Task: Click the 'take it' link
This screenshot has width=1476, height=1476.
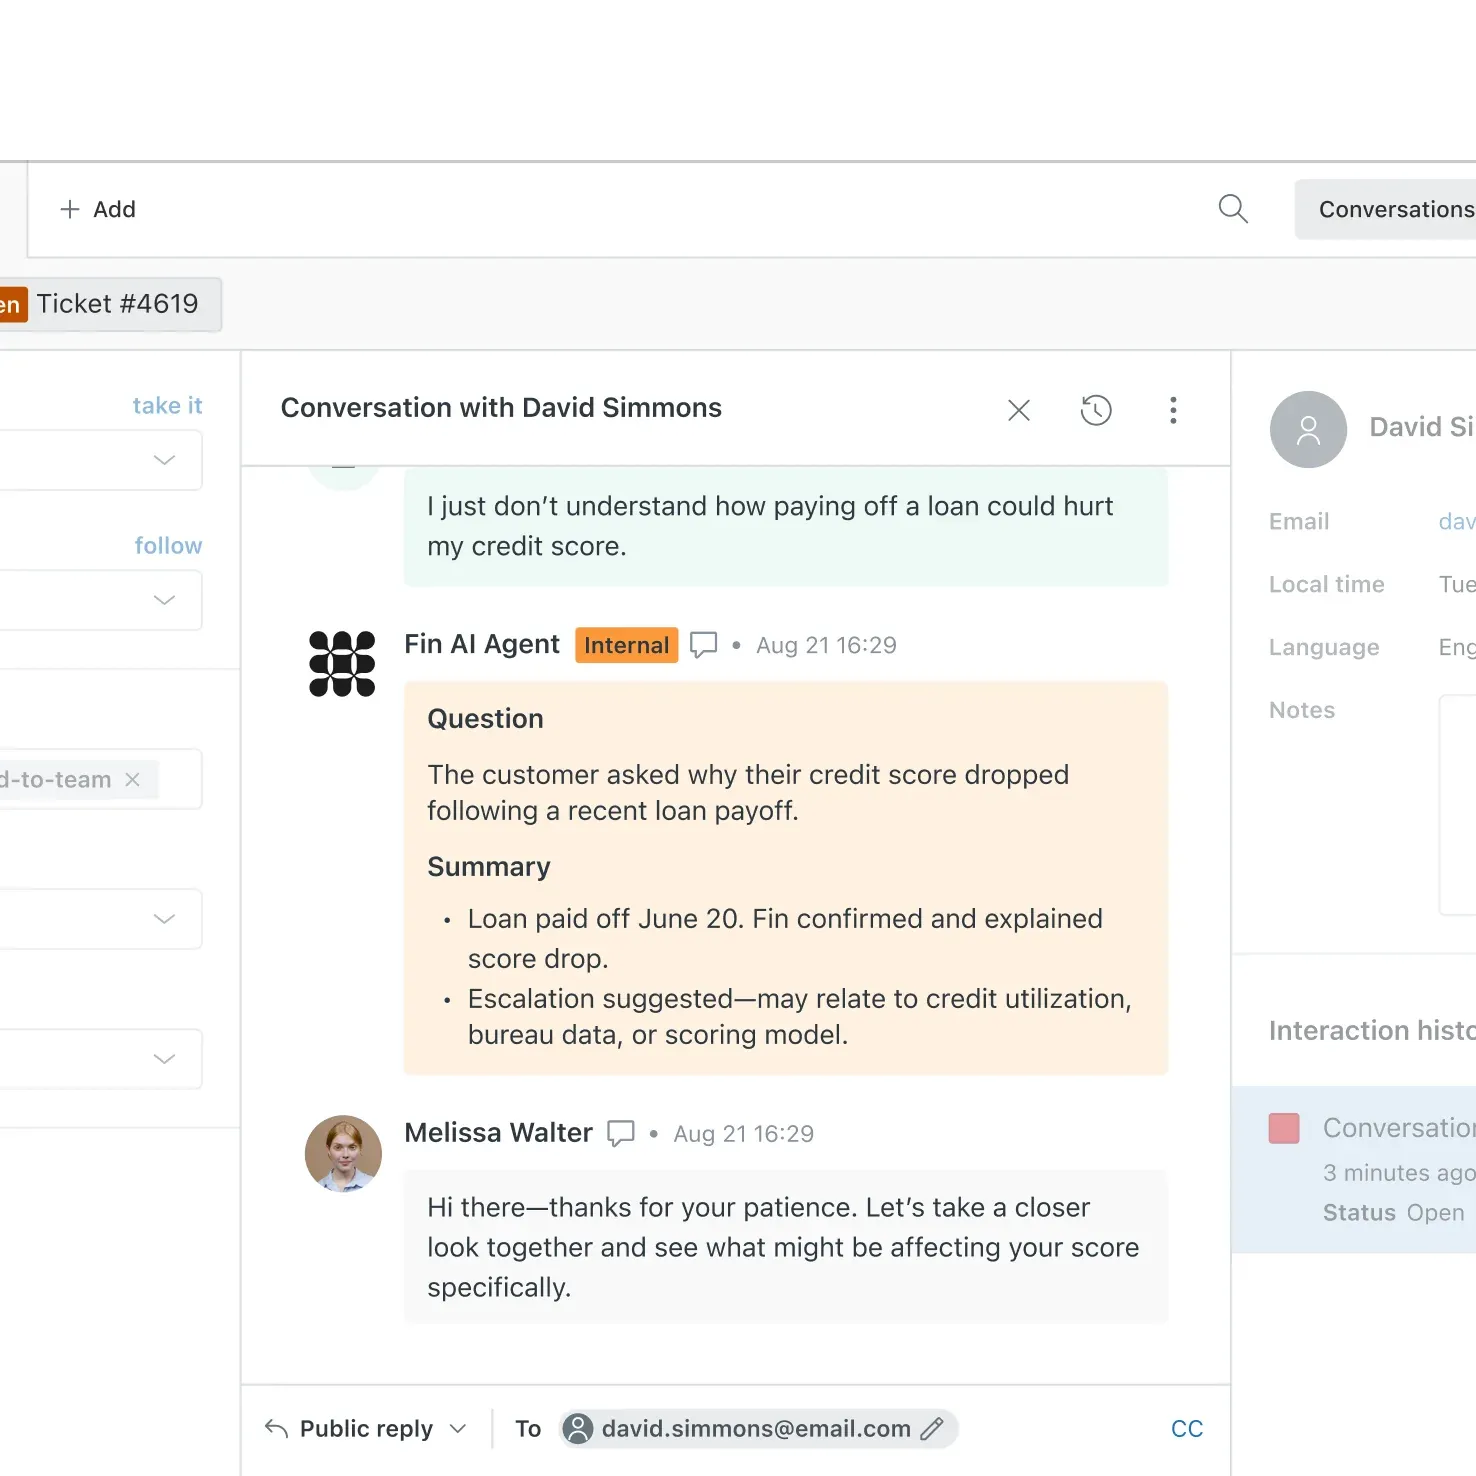Action: [167, 405]
